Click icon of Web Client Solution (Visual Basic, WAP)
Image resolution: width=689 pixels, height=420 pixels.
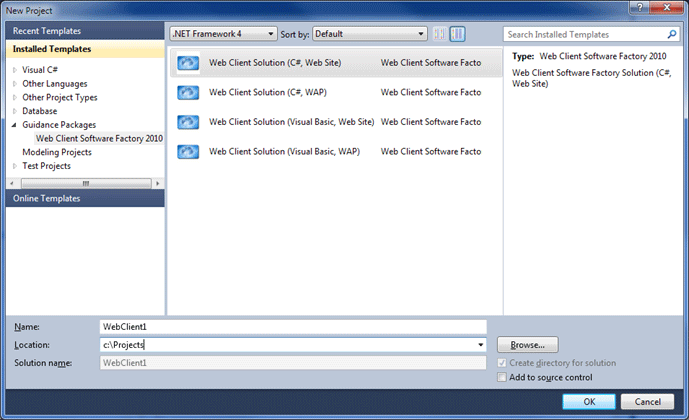click(188, 152)
